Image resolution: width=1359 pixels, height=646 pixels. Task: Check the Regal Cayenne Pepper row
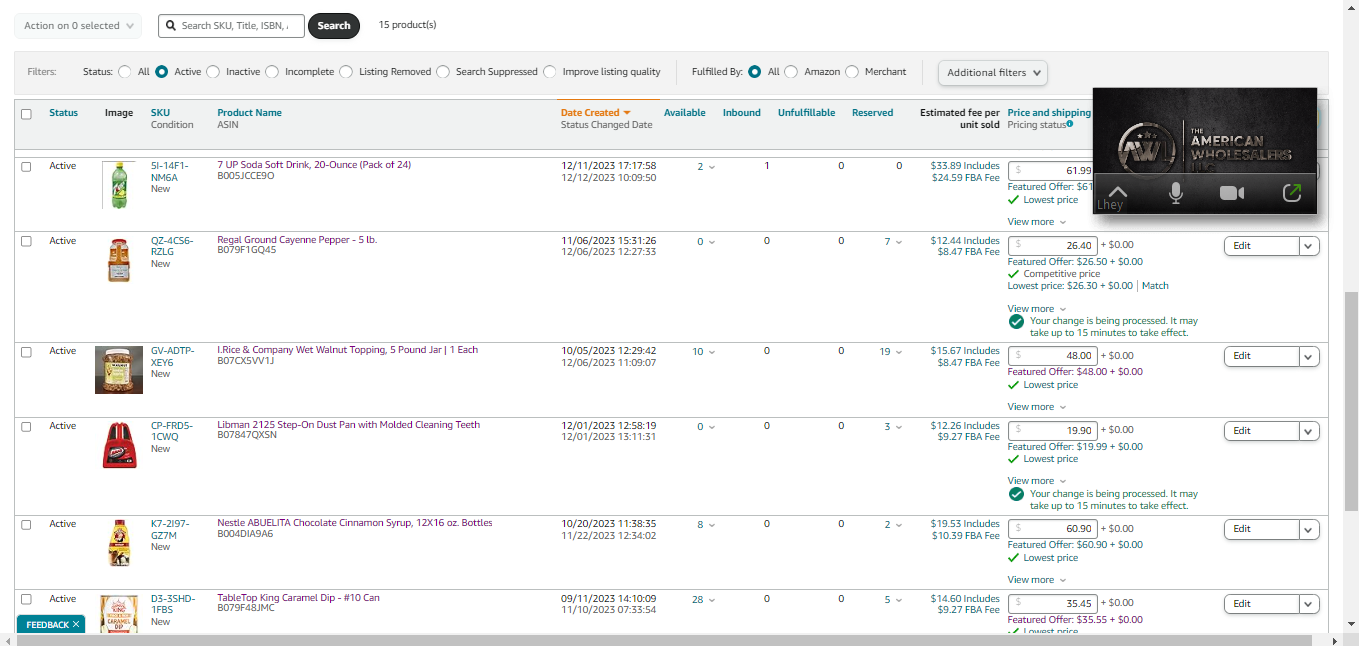click(x=27, y=242)
